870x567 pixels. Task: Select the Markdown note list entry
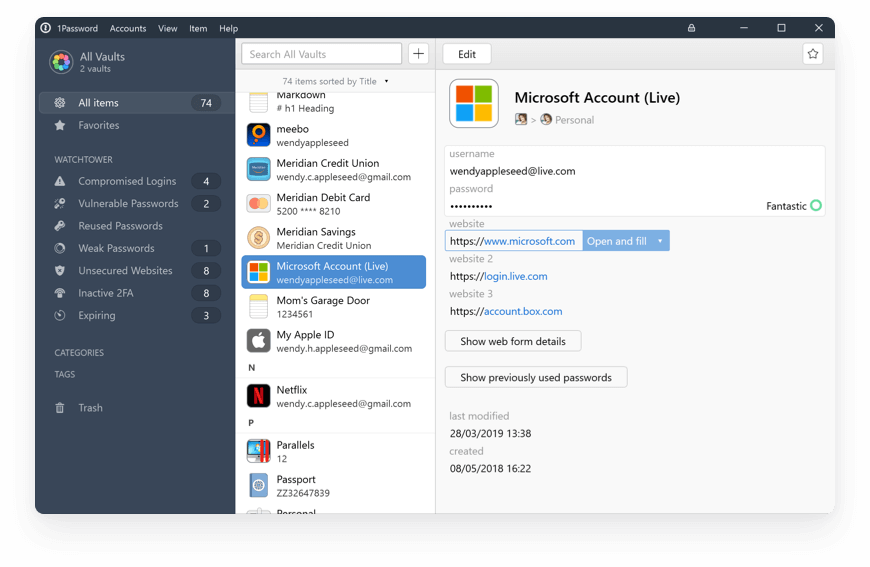point(333,102)
